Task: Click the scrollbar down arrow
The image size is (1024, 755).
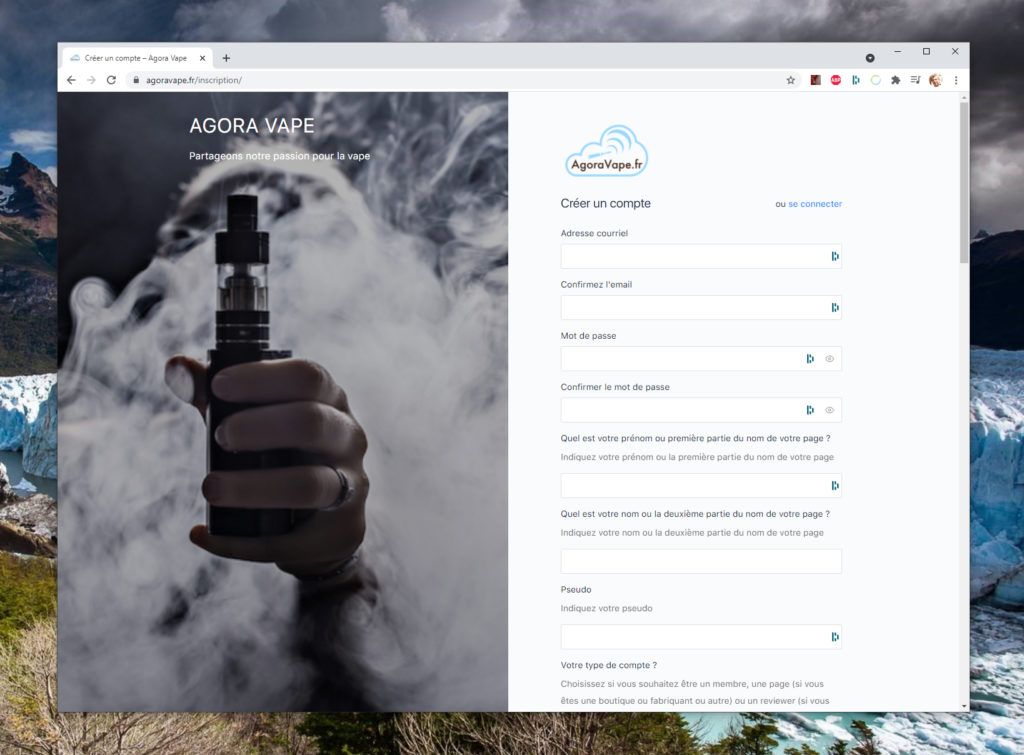Action: (964, 706)
